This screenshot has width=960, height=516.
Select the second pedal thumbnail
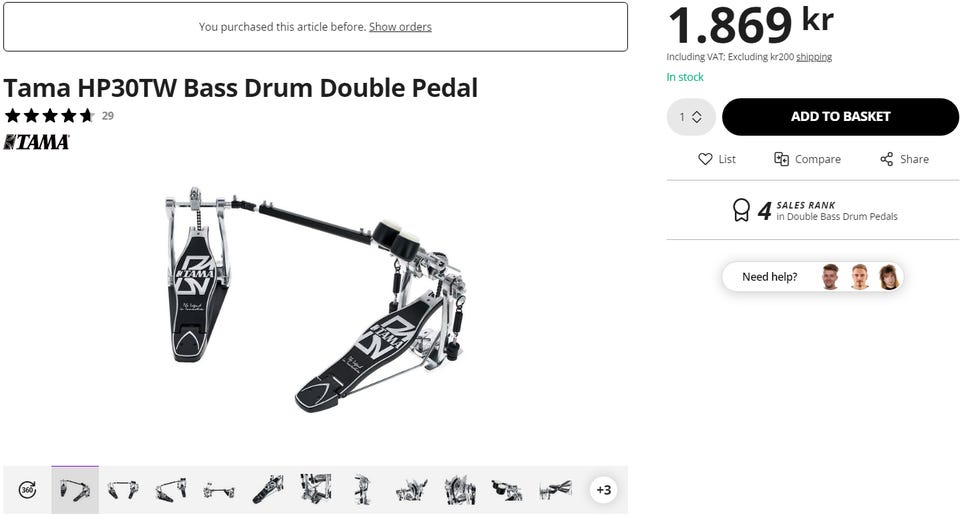[x=122, y=490]
